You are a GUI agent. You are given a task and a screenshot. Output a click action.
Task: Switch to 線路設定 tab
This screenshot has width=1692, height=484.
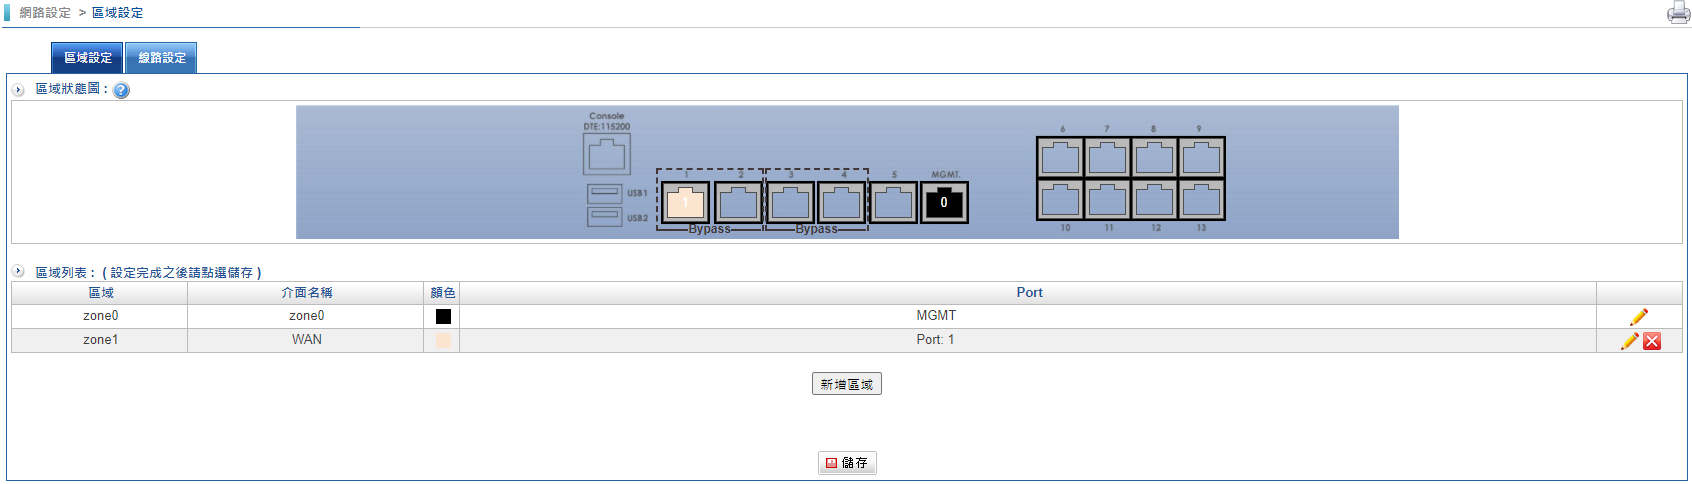[x=161, y=58]
